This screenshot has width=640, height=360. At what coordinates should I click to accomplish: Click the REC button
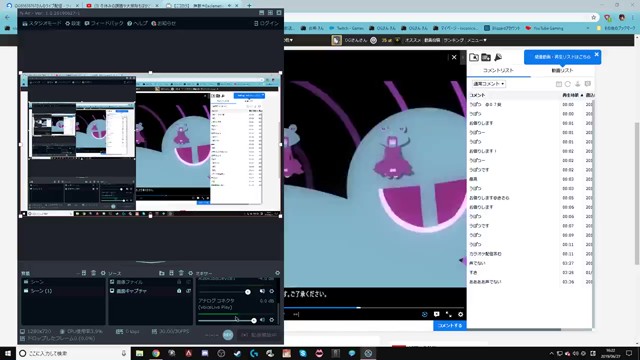[x=228, y=335]
